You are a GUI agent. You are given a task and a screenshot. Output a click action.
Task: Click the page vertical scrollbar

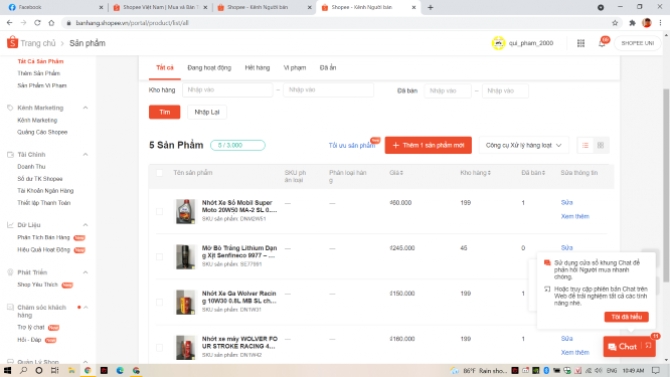click(666, 185)
